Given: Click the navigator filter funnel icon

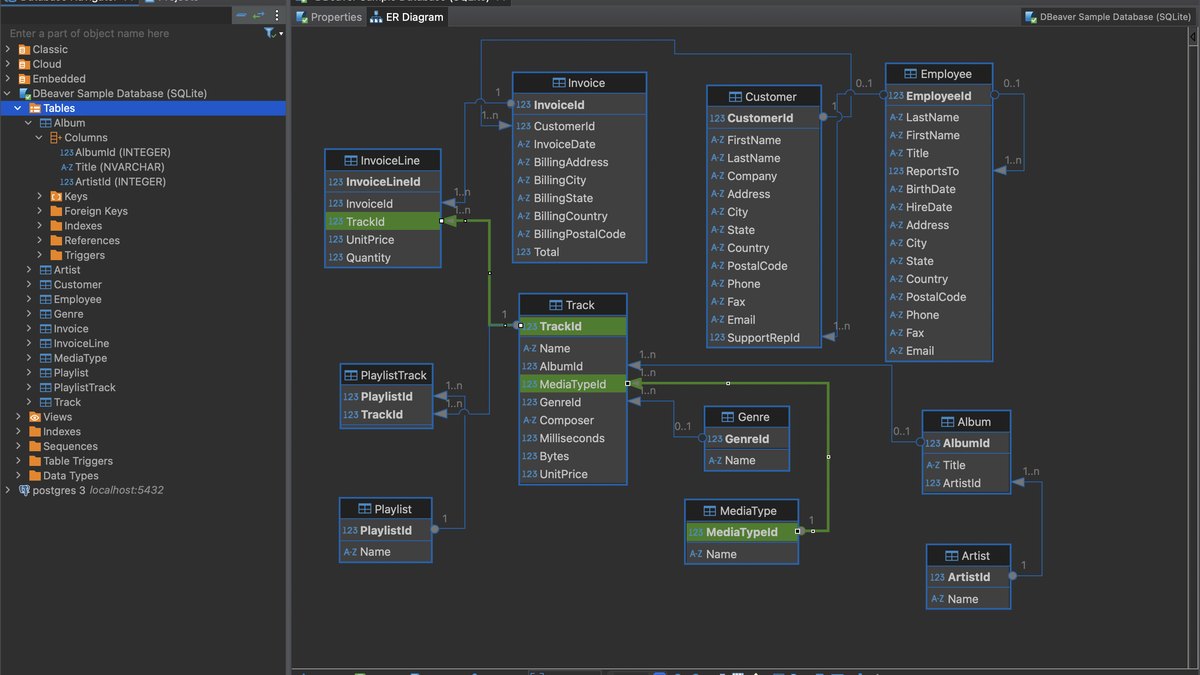Looking at the screenshot, I should (x=269, y=33).
